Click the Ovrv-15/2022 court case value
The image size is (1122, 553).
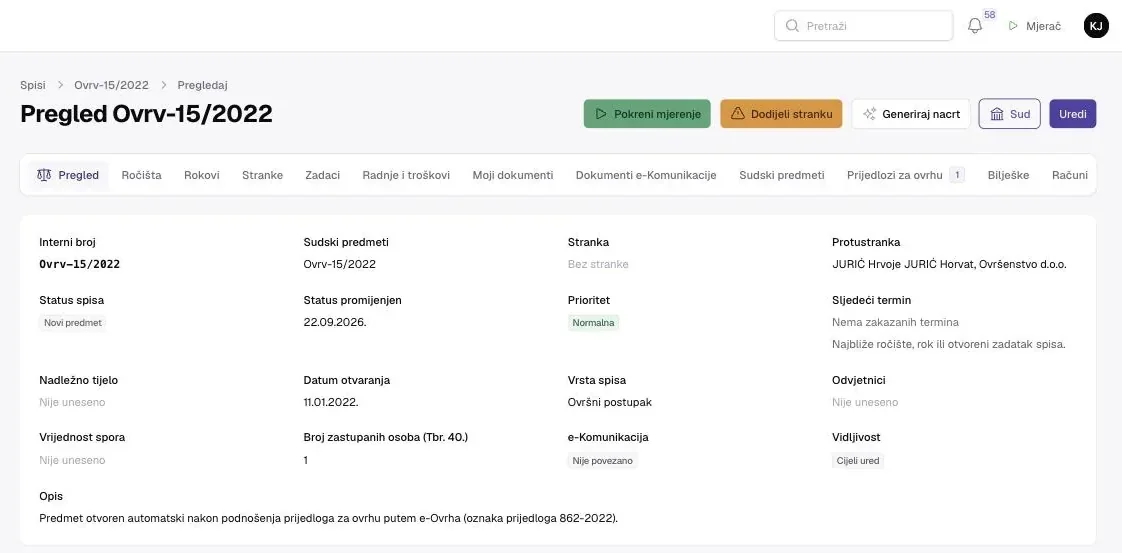(339, 264)
